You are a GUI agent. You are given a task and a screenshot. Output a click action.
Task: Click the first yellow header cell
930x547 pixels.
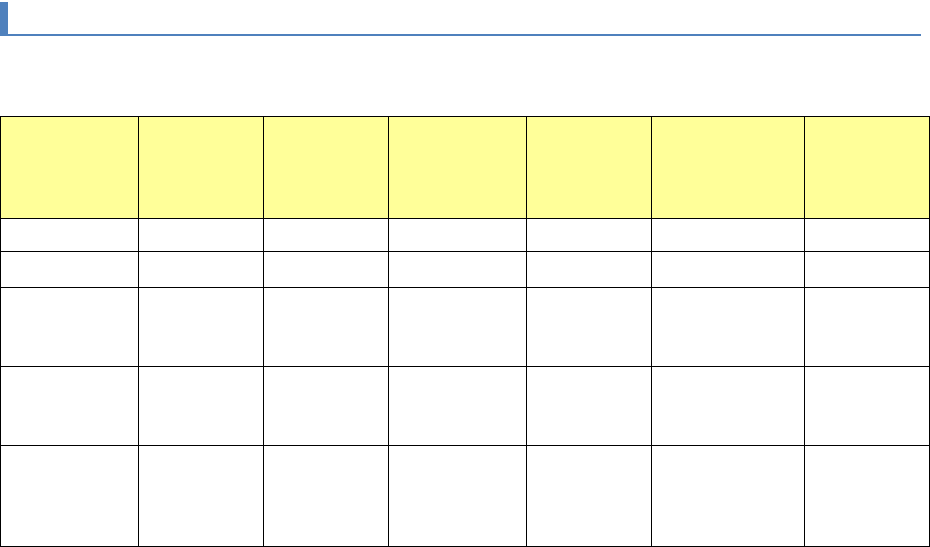[x=70, y=168]
